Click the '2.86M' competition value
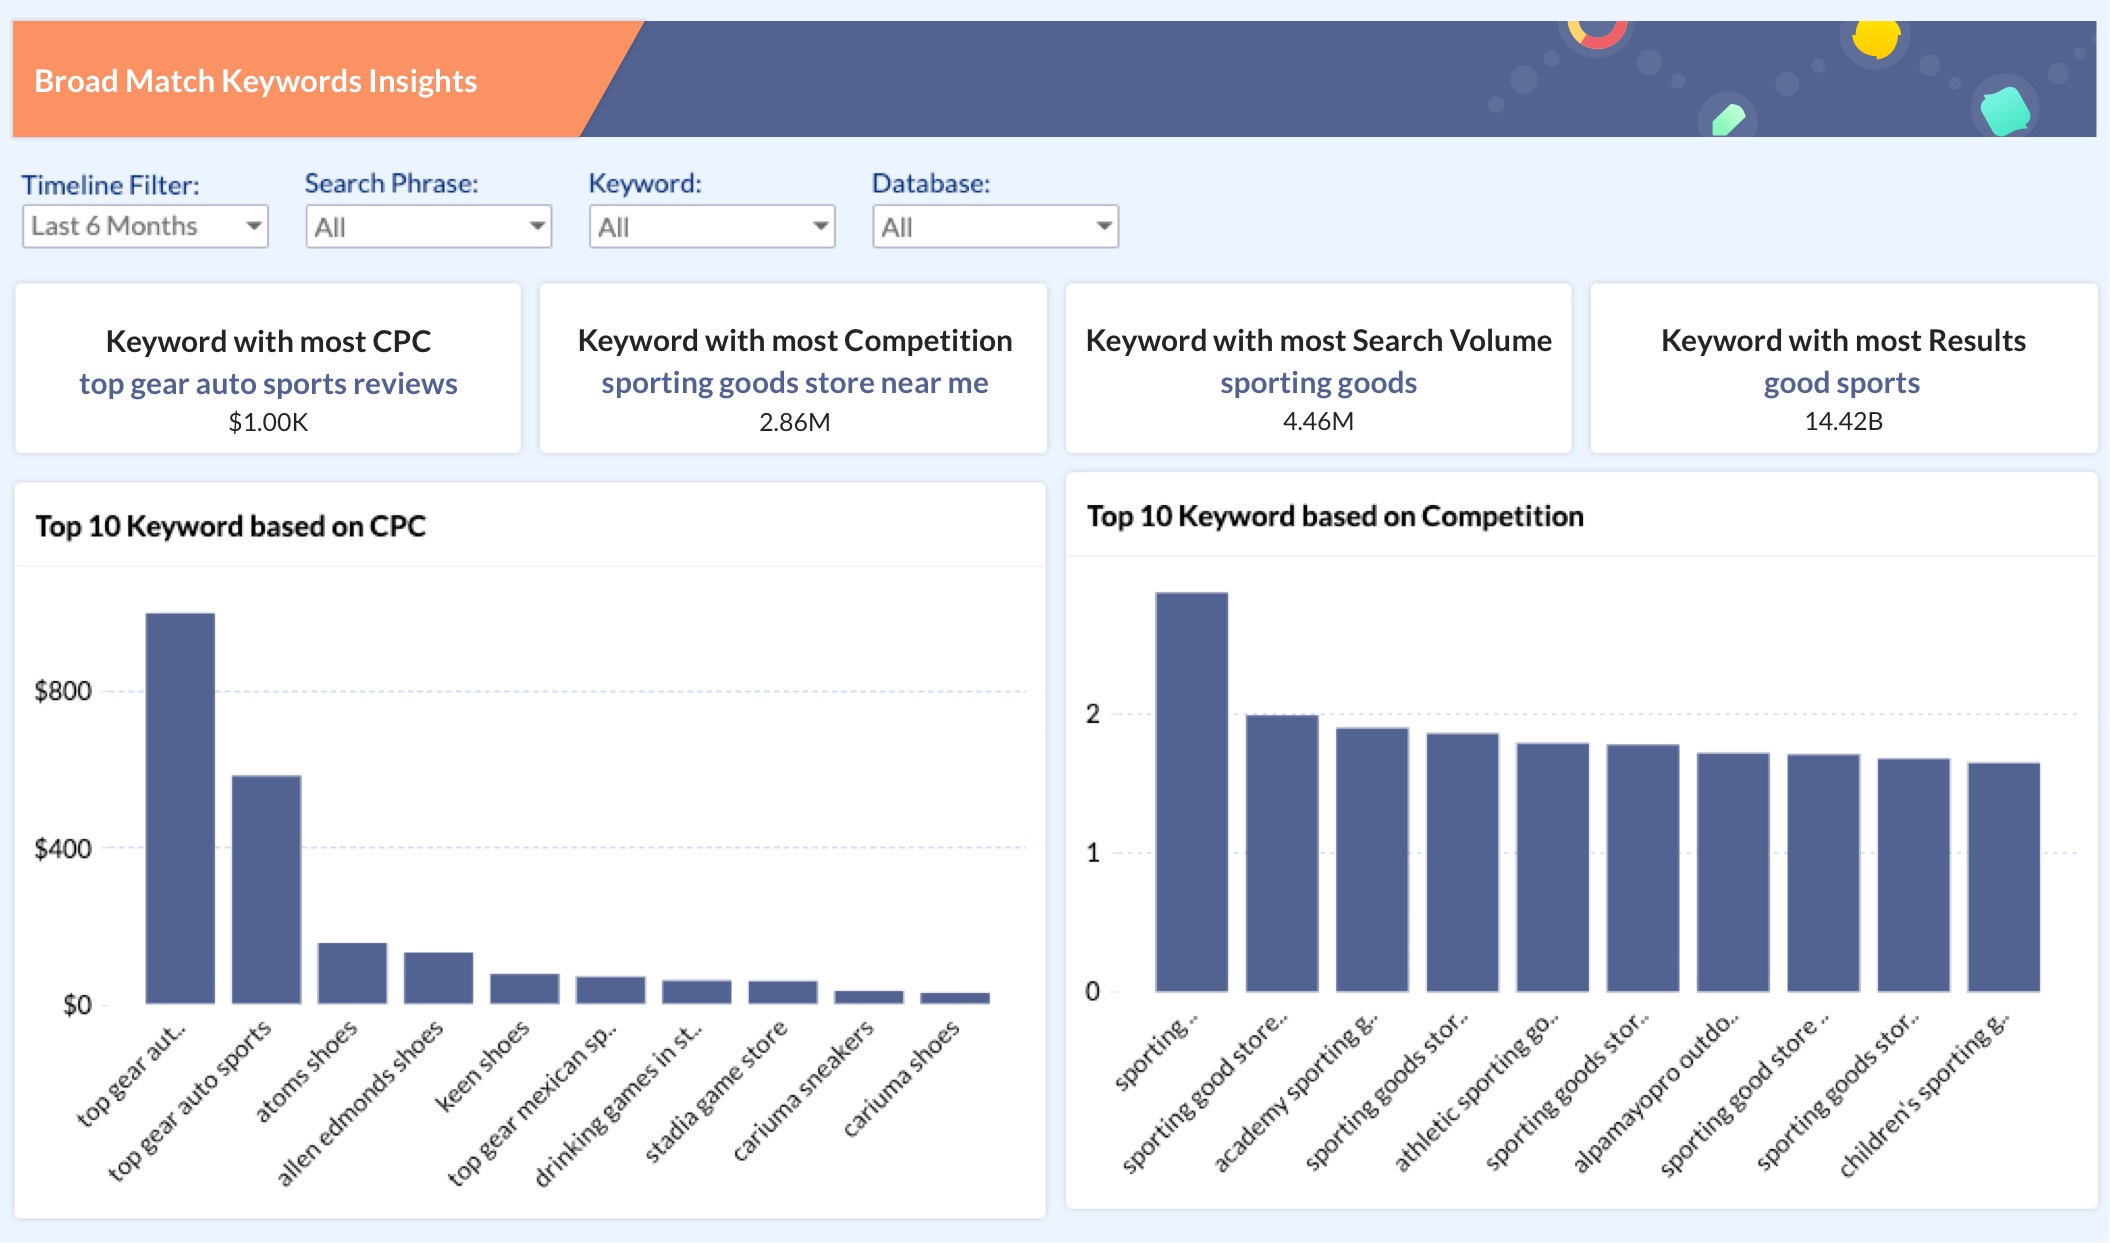Viewport: 2110px width, 1243px height. coord(795,422)
